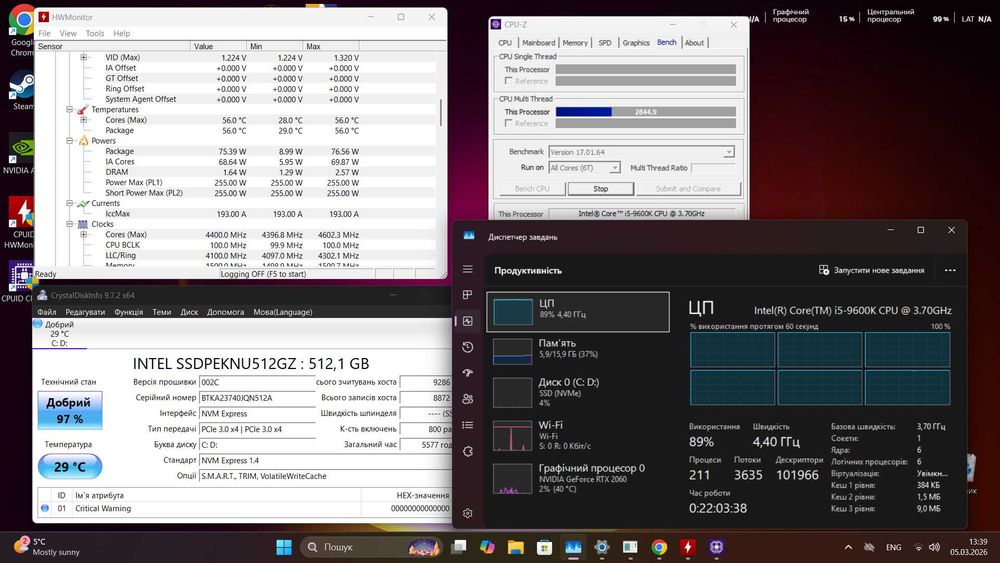Open Task Manager settings gear

[467, 513]
